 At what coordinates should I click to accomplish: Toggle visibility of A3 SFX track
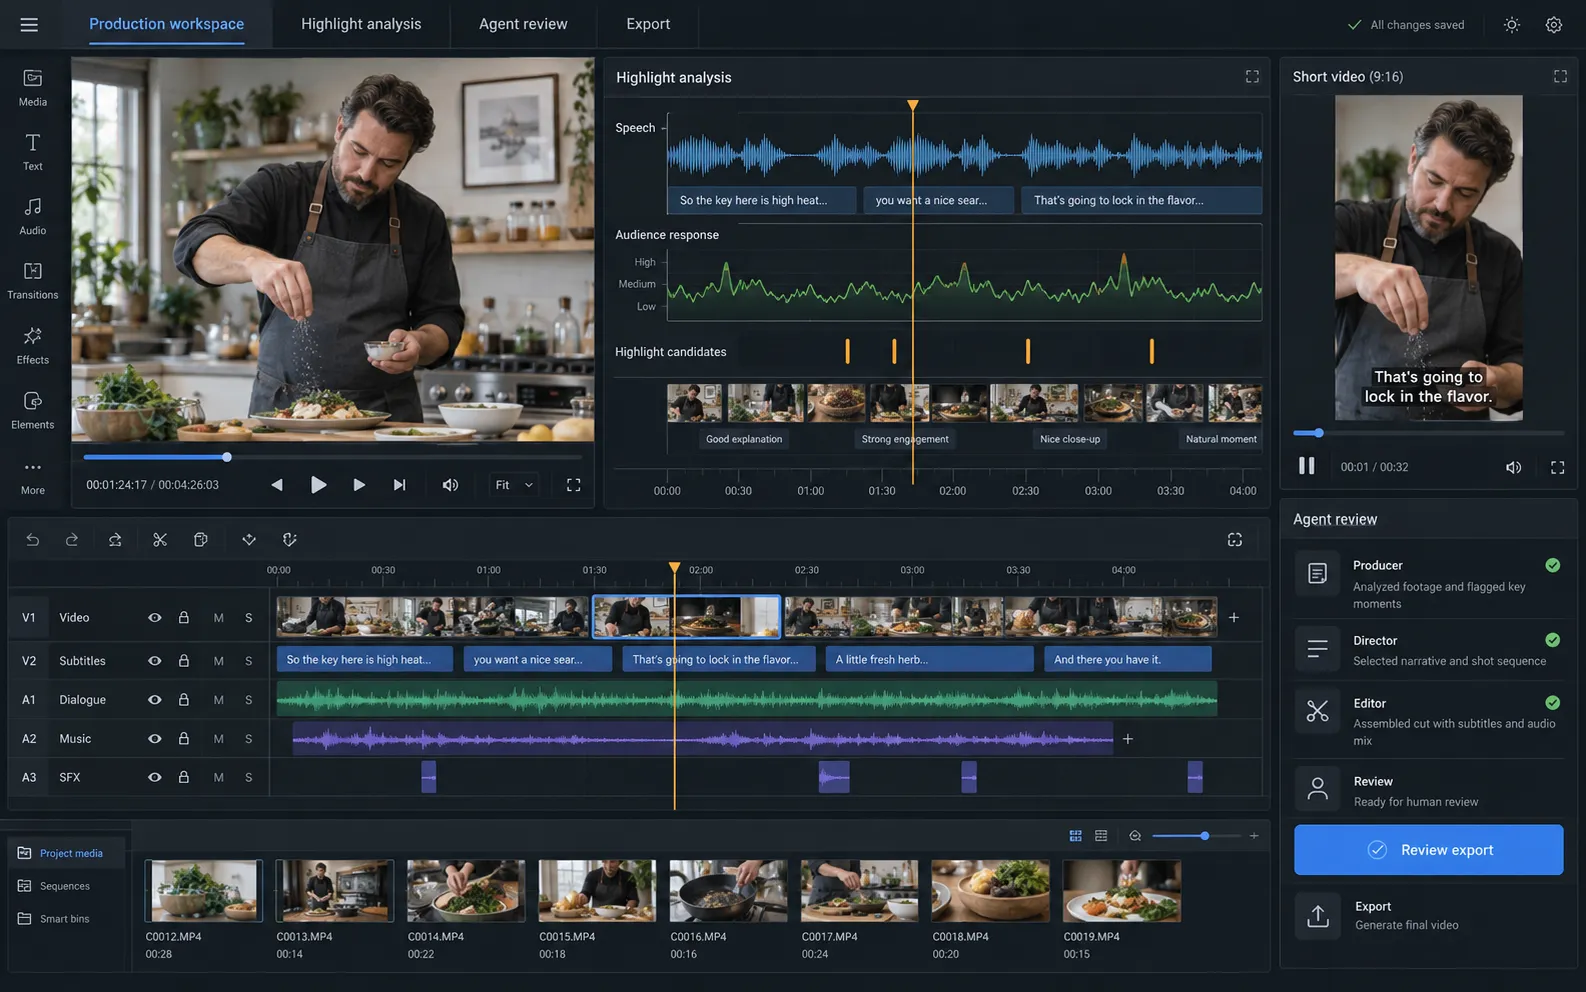click(x=155, y=777)
